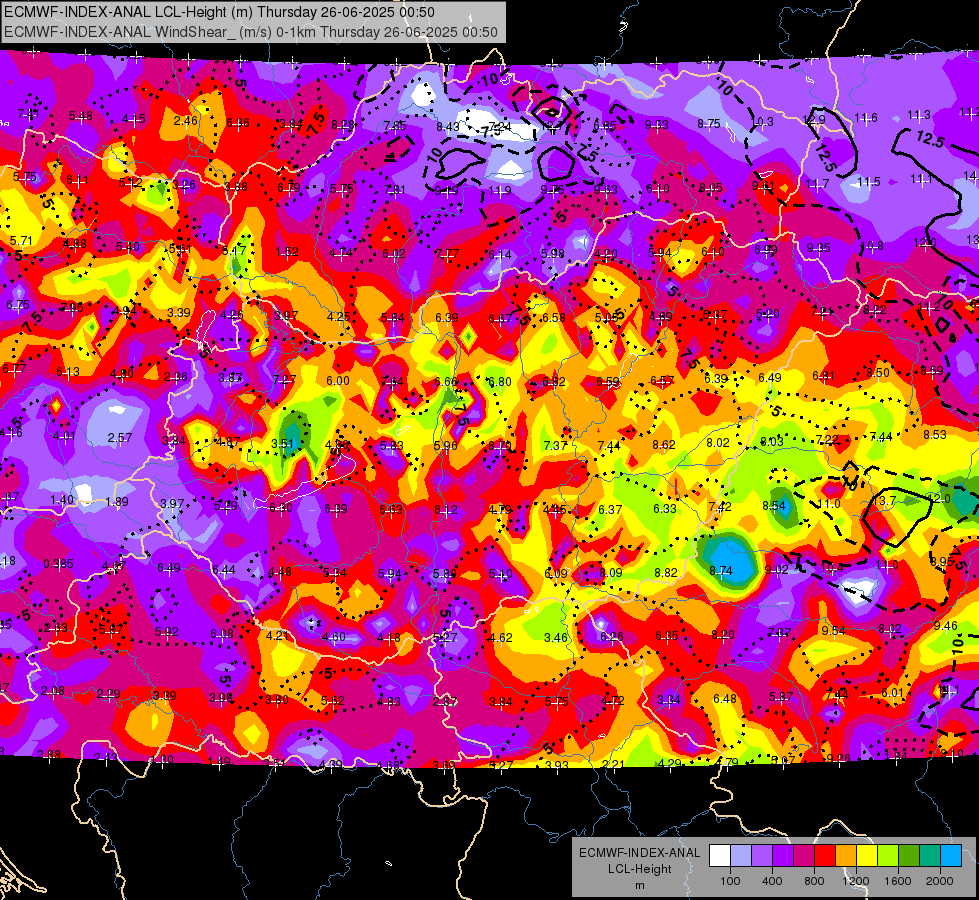Click the 6.80 grid value
The height and width of the screenshot is (900, 979).
[x=499, y=381]
